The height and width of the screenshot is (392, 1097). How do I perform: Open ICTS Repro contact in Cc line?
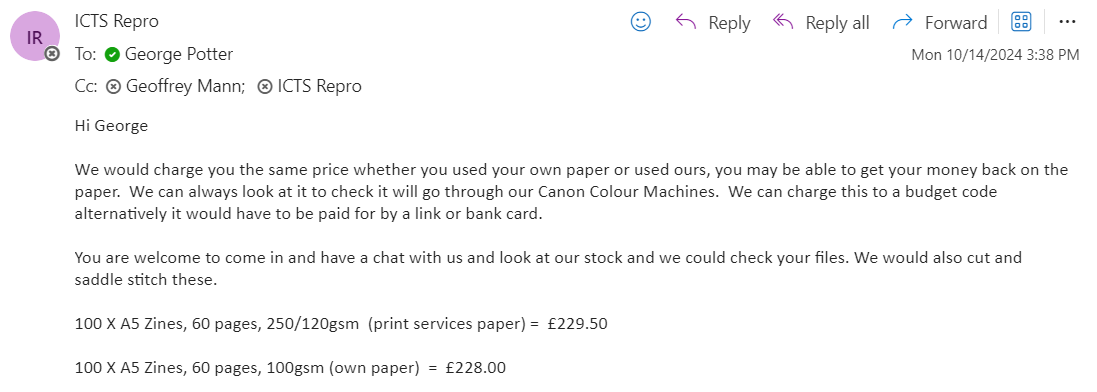point(320,87)
